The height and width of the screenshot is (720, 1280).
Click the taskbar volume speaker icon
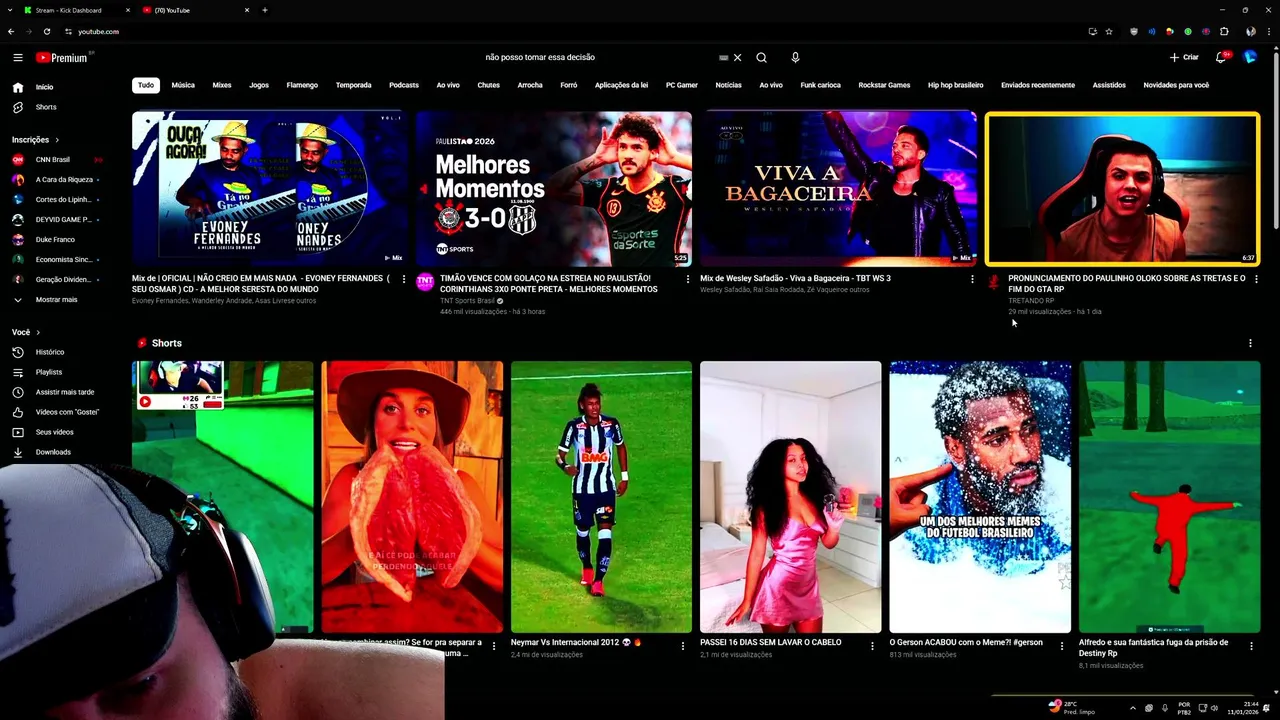1214,708
